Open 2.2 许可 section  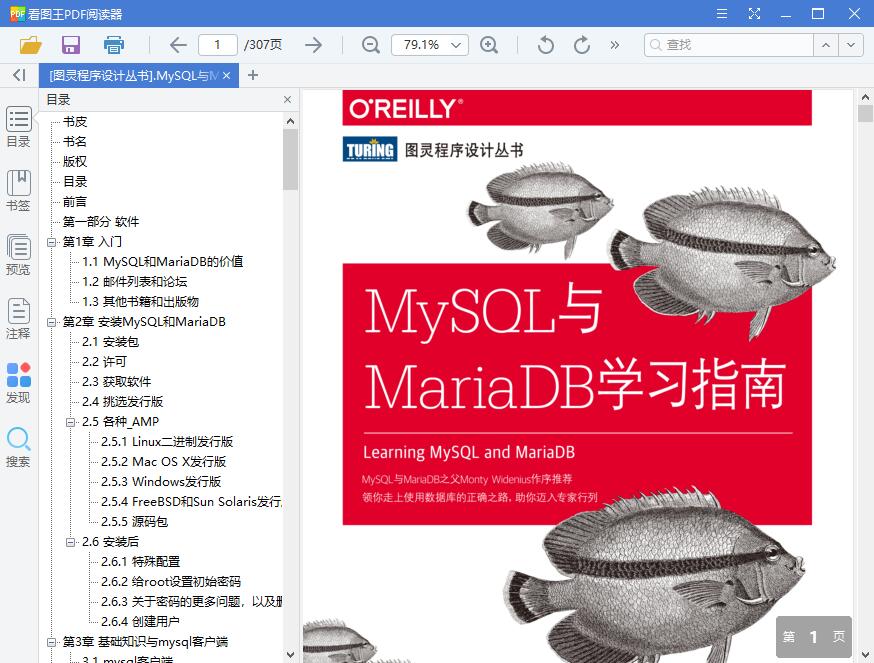click(x=104, y=362)
